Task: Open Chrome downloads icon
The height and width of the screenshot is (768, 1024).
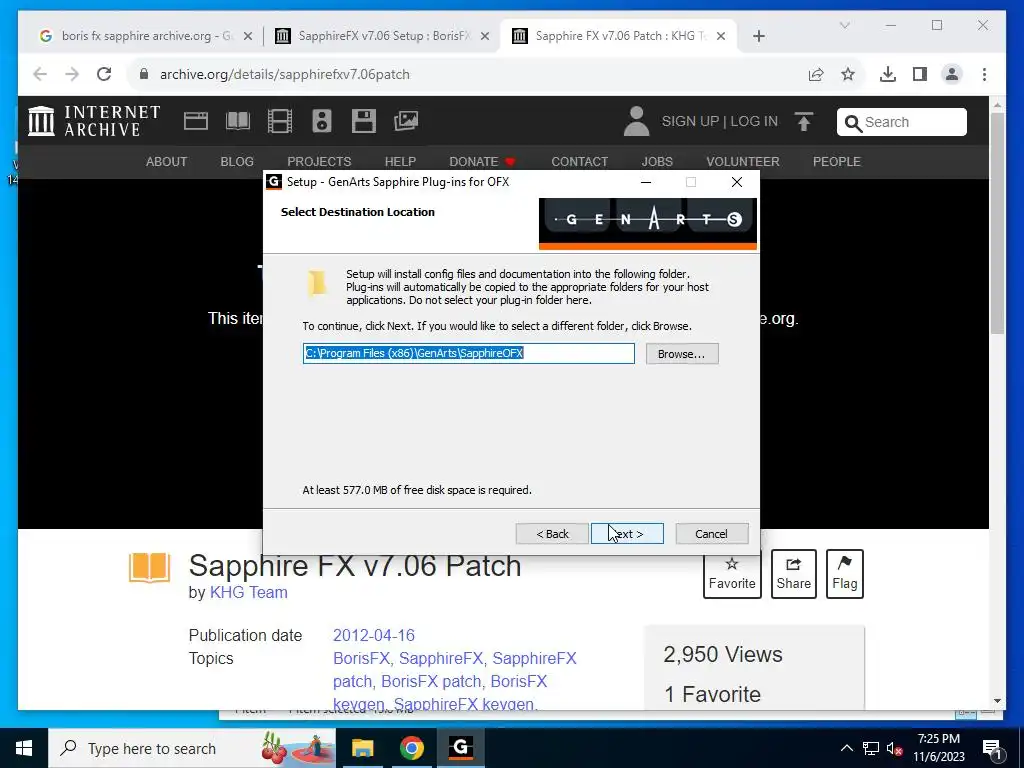Action: [888, 74]
